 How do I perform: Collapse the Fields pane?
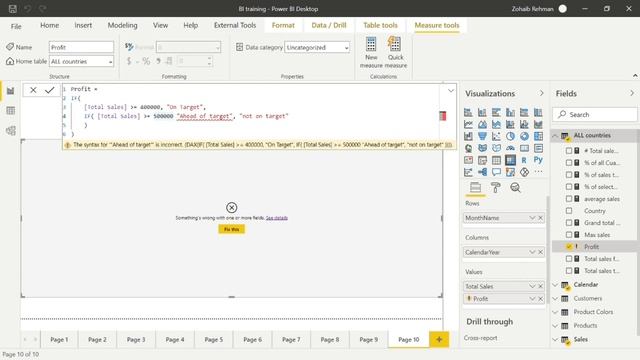(632, 93)
